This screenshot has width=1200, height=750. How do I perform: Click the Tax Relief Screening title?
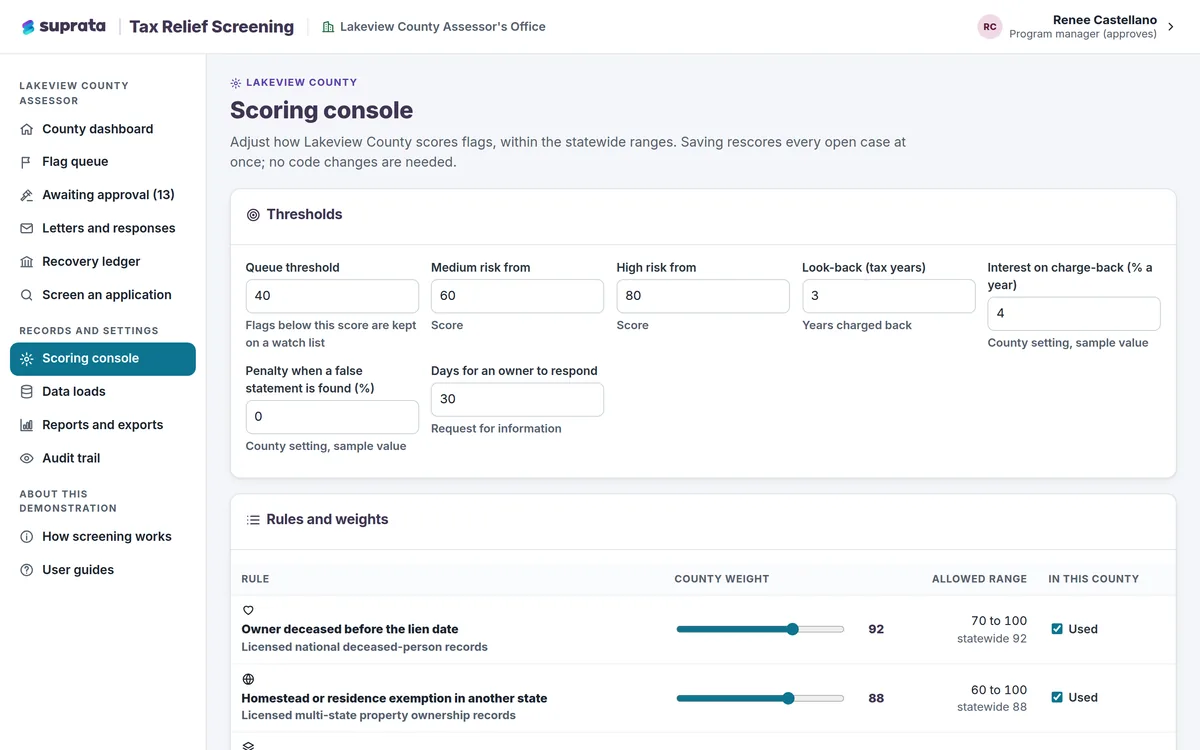pyautogui.click(x=212, y=27)
